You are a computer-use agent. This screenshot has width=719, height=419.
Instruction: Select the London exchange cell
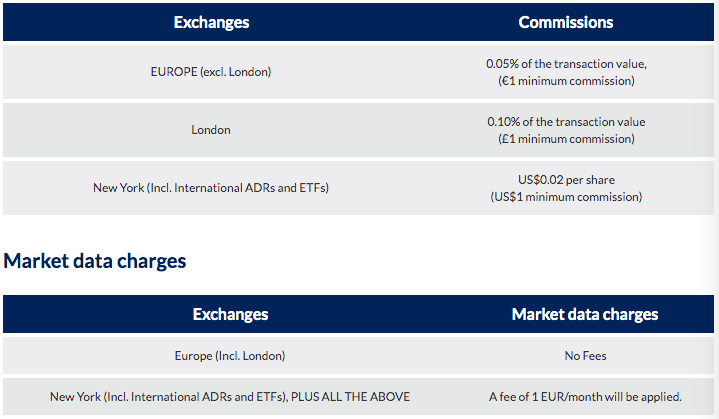[x=211, y=130]
